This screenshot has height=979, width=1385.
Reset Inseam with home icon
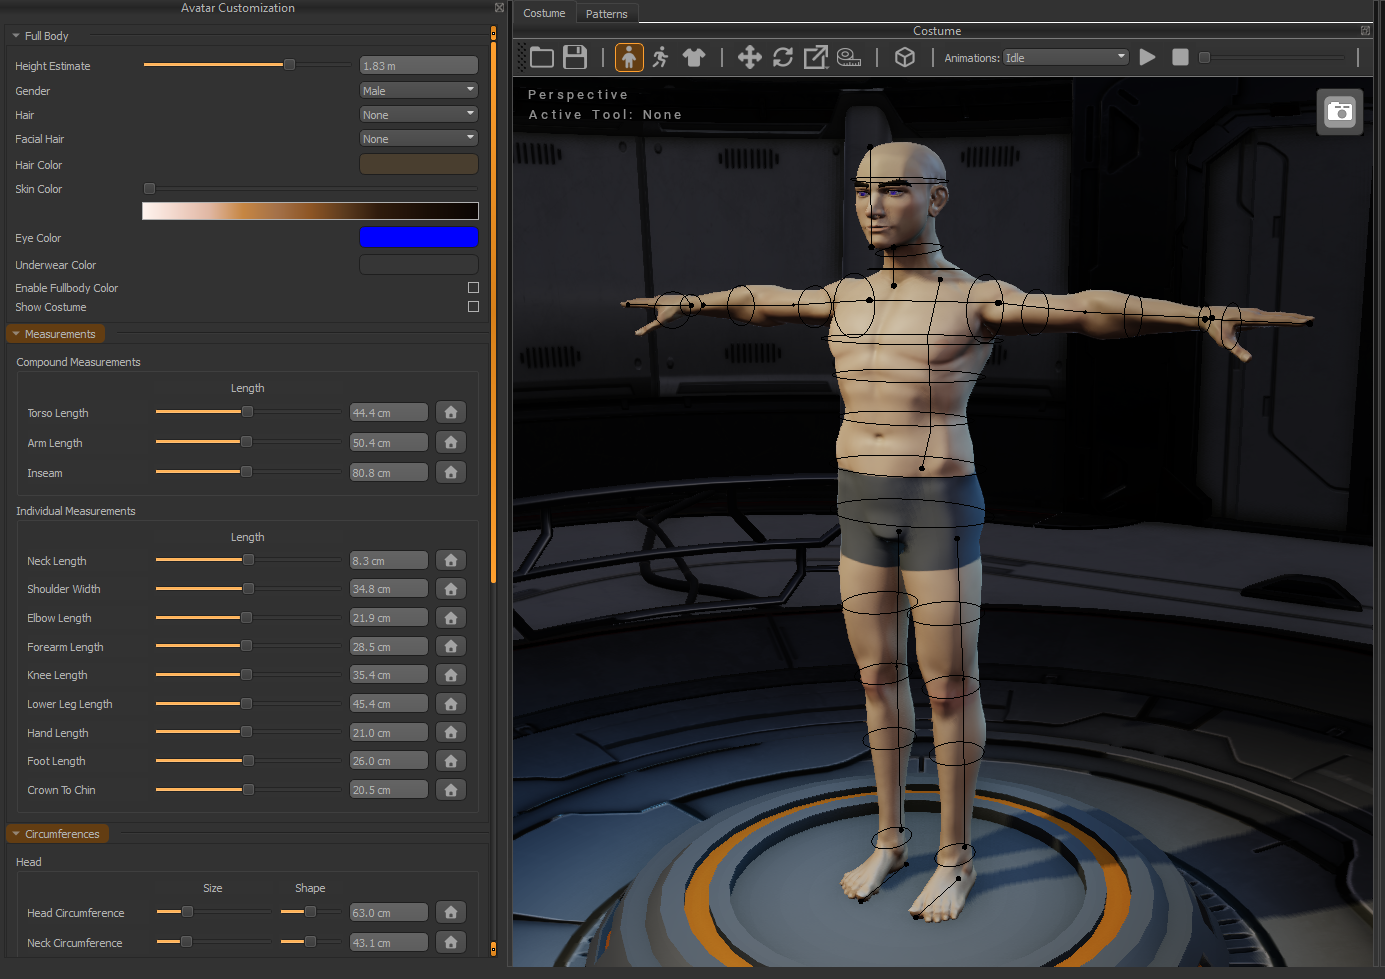451,472
